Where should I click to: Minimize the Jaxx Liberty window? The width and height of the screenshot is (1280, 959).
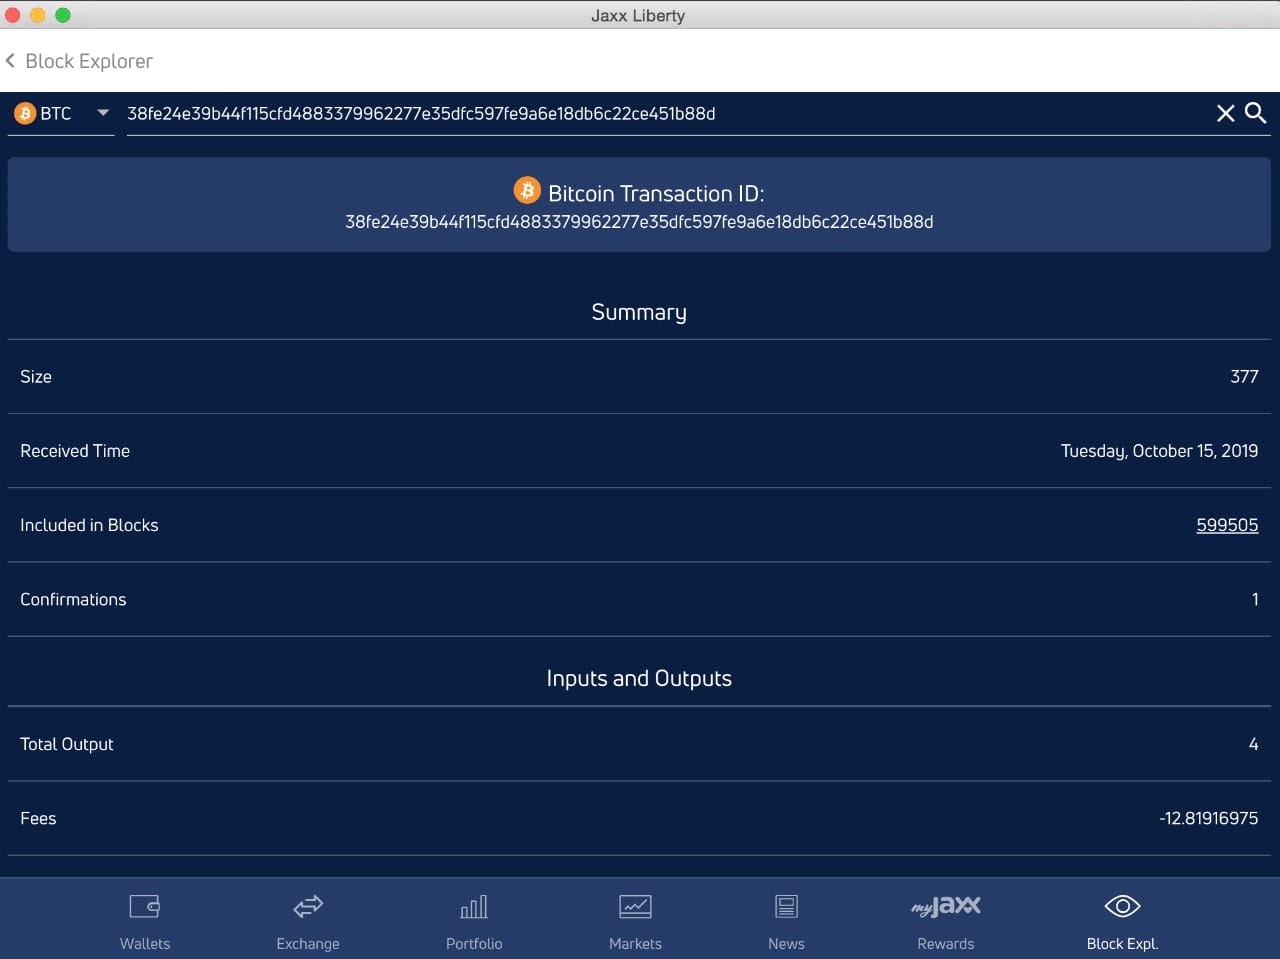[38, 15]
